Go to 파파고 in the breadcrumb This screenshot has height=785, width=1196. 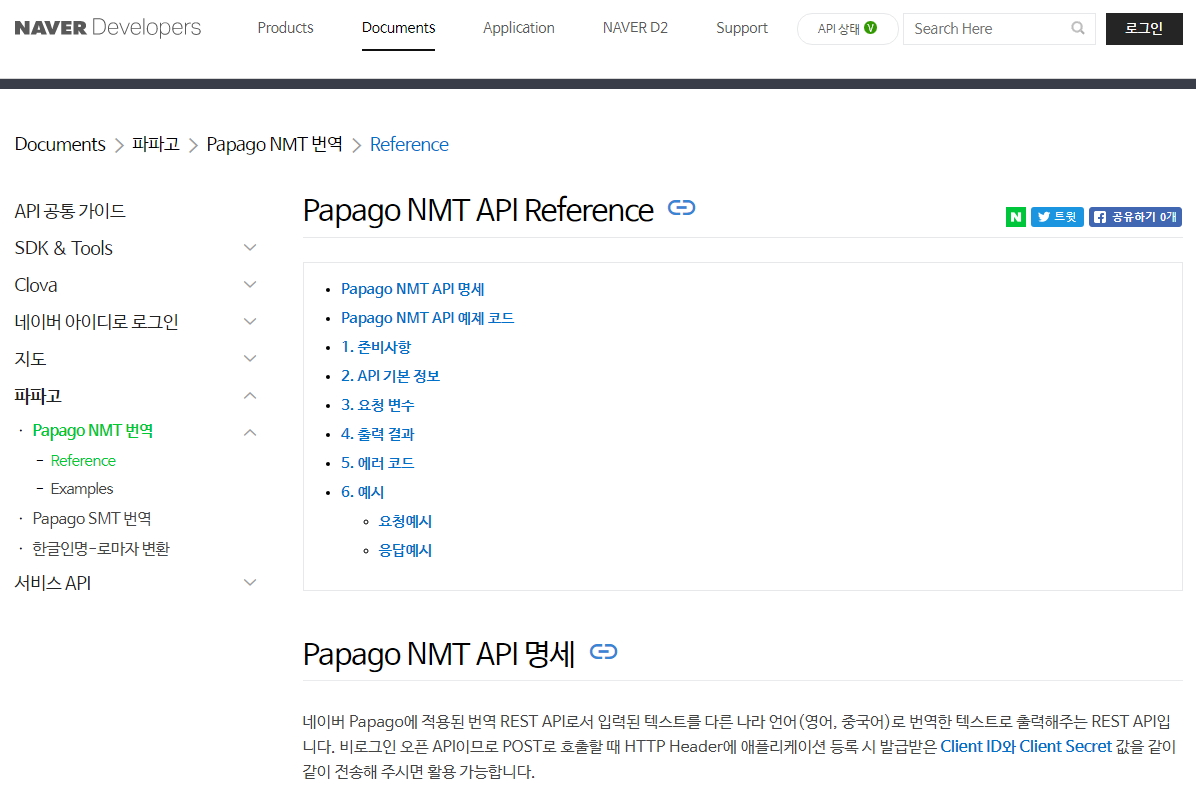[156, 144]
